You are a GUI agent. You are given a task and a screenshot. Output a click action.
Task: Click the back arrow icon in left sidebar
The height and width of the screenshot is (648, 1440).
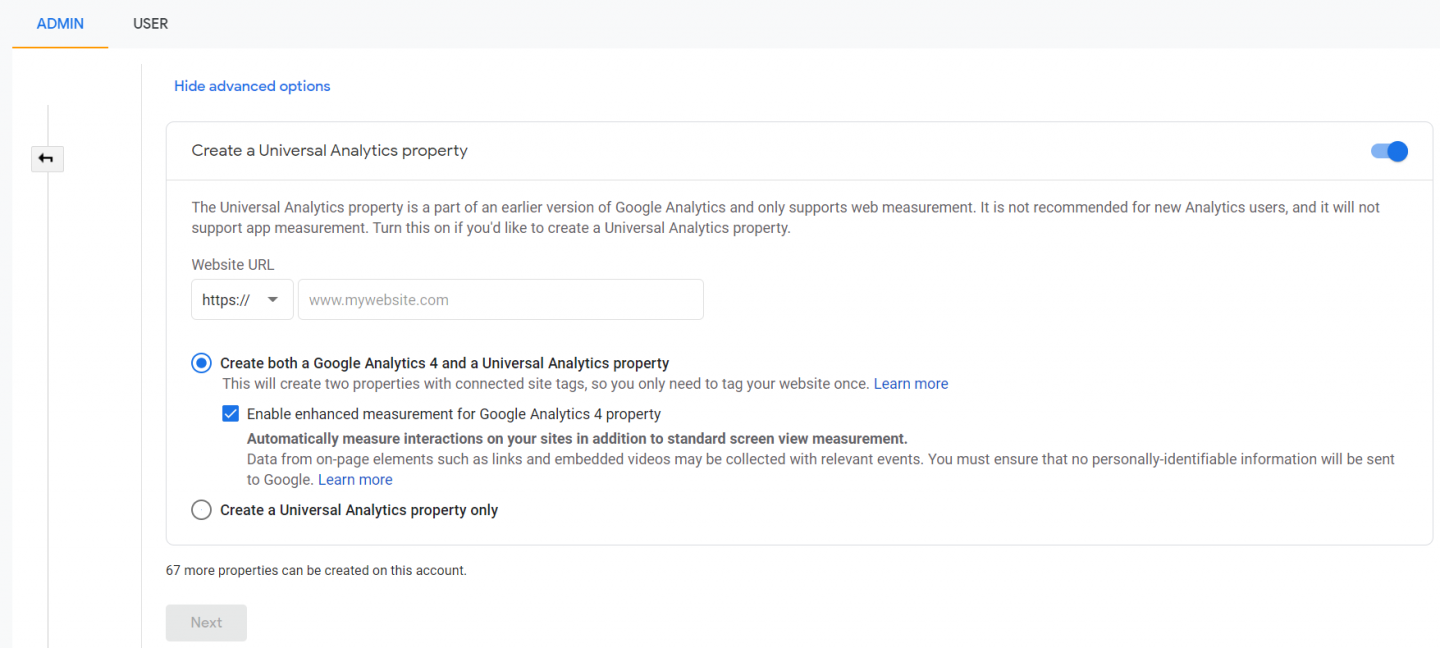click(47, 158)
